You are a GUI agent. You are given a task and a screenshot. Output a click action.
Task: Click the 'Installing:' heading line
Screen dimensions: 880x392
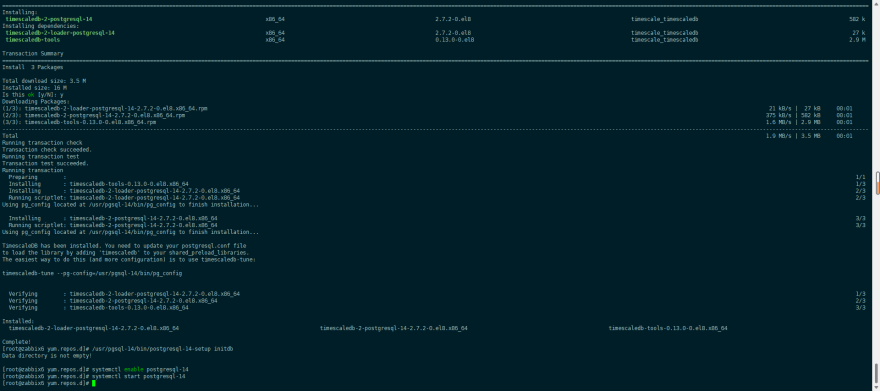[21, 12]
